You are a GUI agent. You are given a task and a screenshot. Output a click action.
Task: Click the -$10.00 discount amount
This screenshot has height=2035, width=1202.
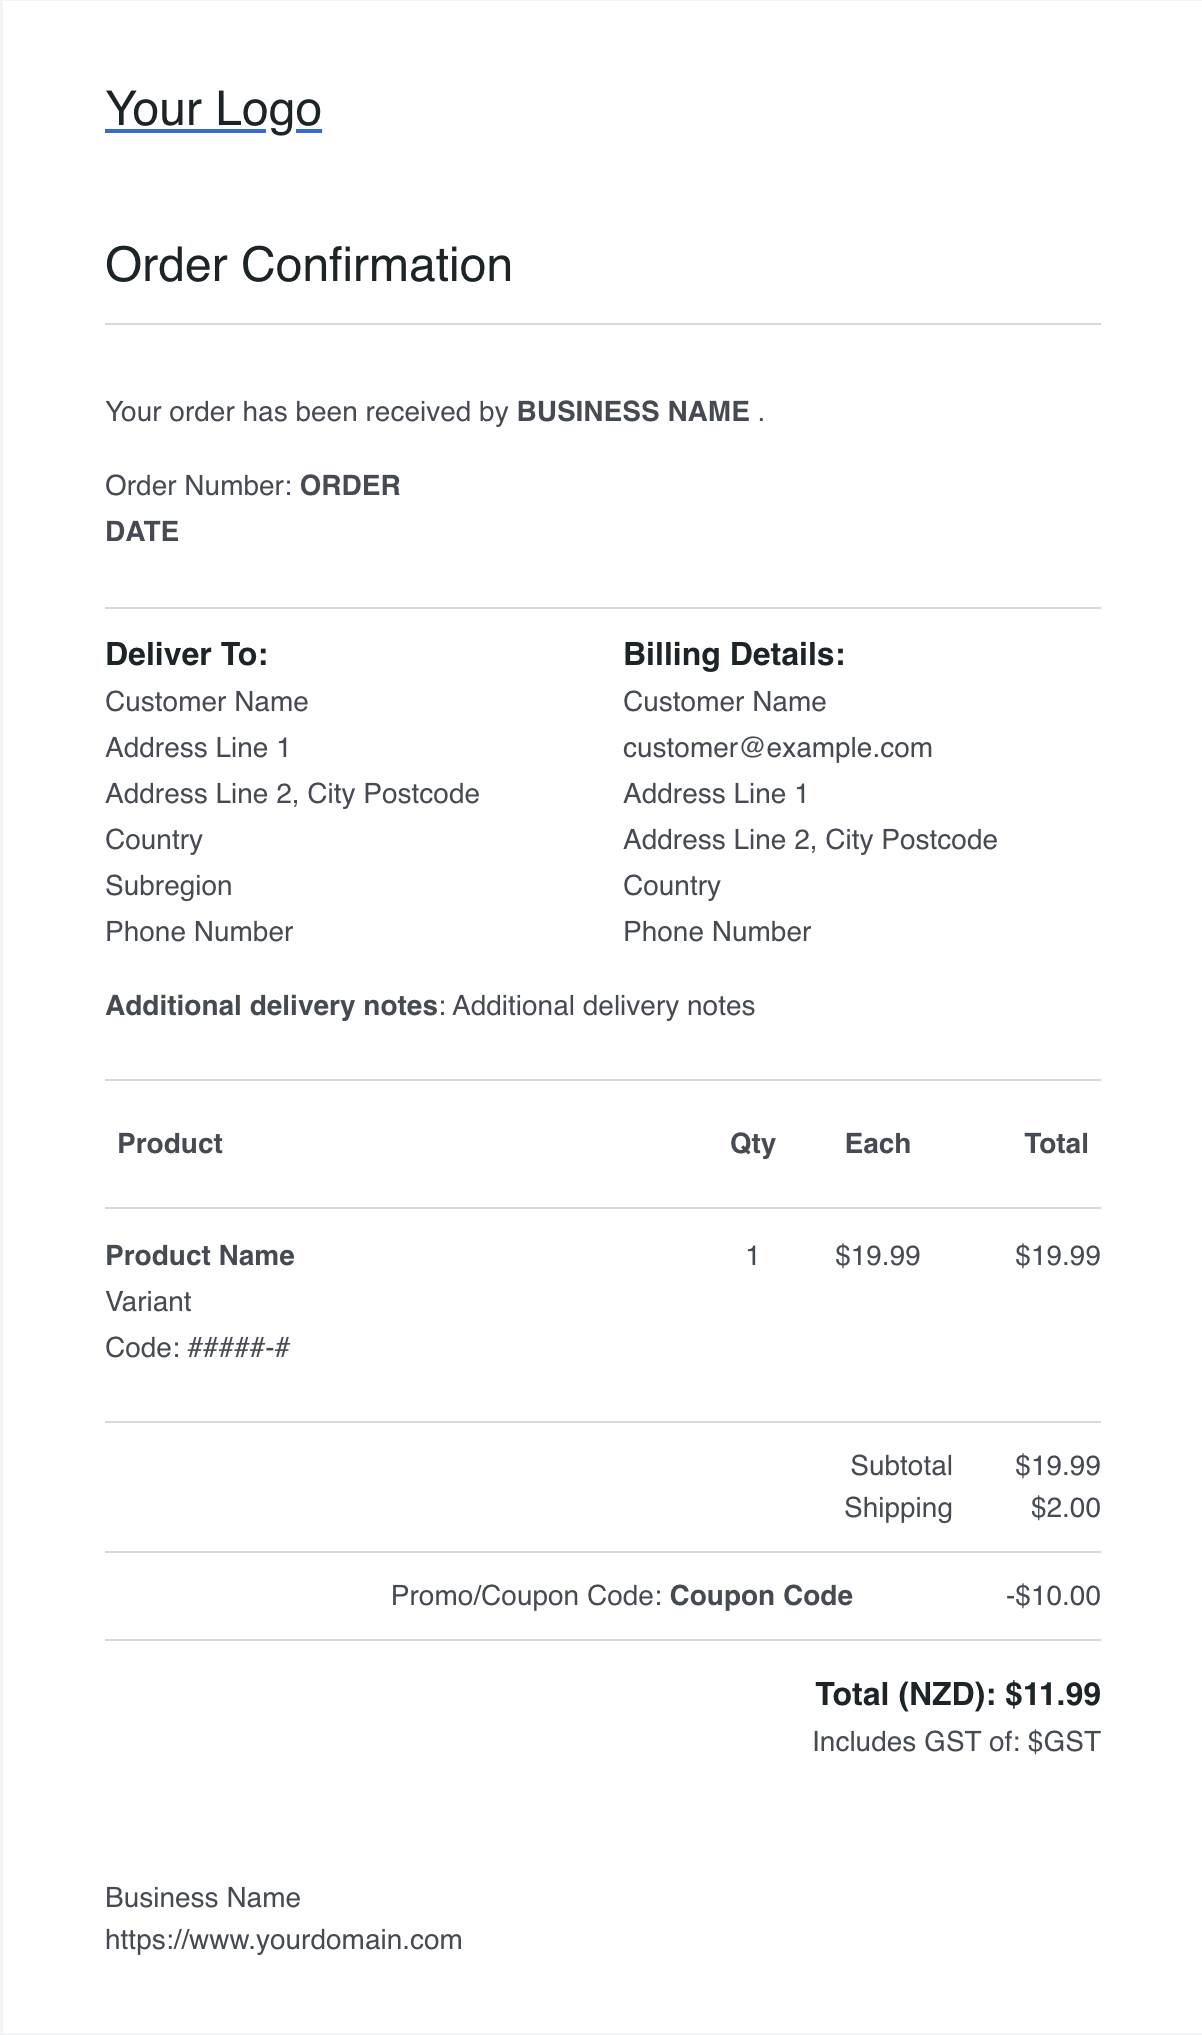pyautogui.click(x=1053, y=1596)
